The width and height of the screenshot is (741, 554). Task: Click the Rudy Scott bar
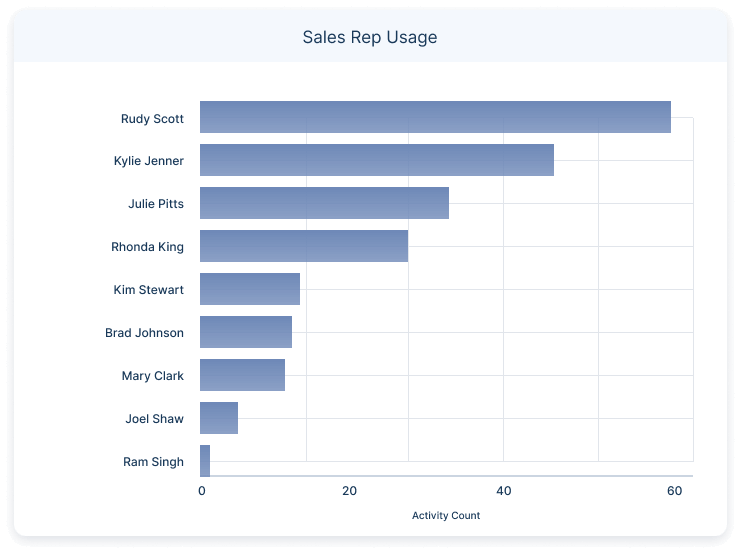(435, 117)
